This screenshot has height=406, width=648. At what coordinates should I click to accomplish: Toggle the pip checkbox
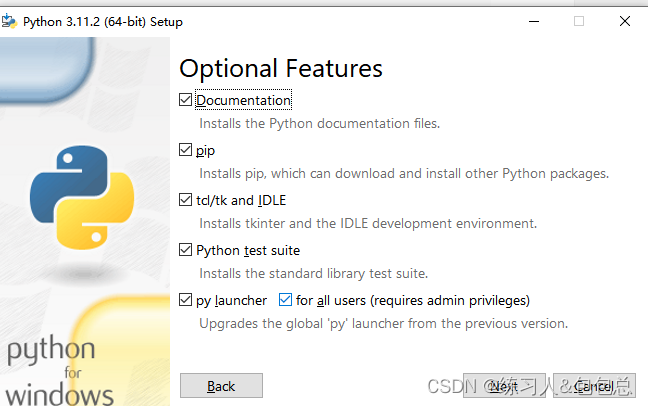186,150
